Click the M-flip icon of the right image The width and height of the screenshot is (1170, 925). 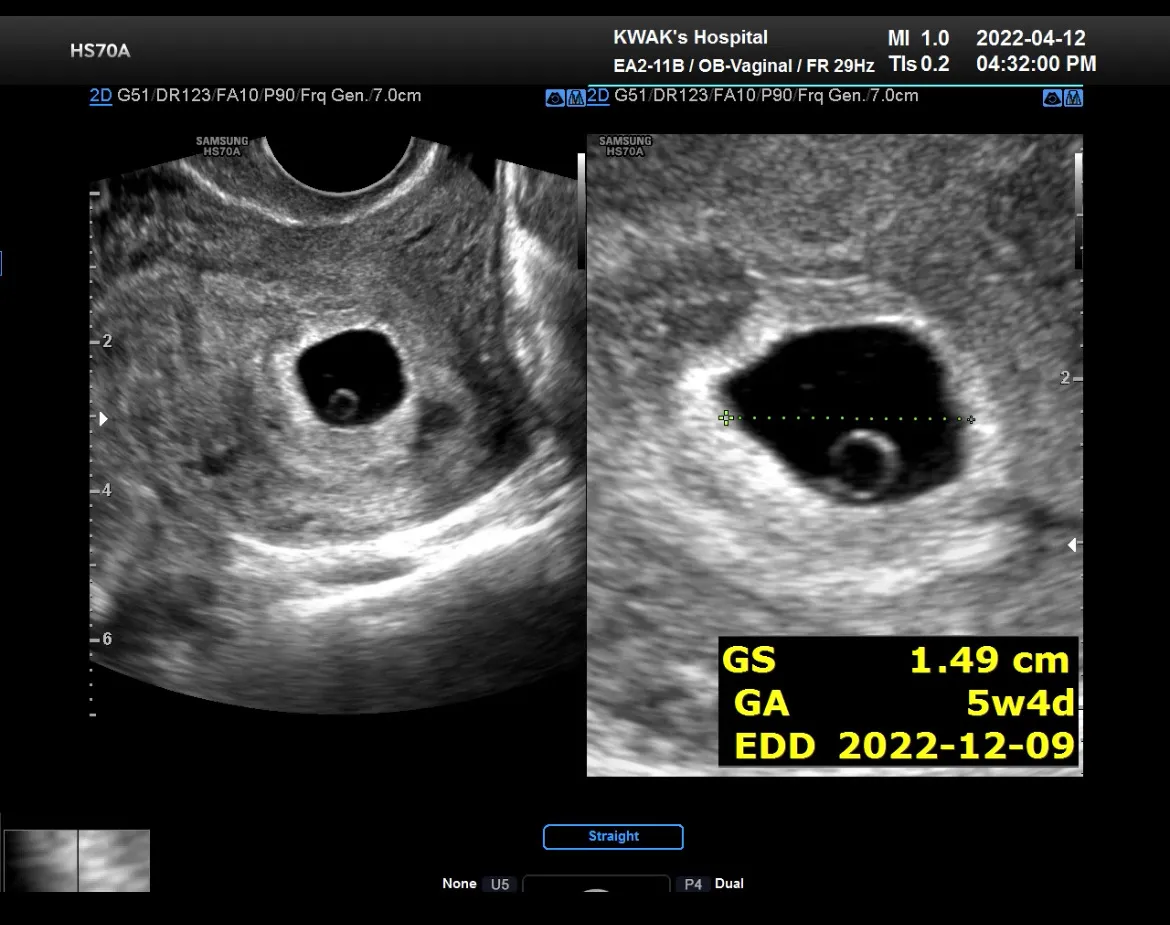[x=1074, y=98]
